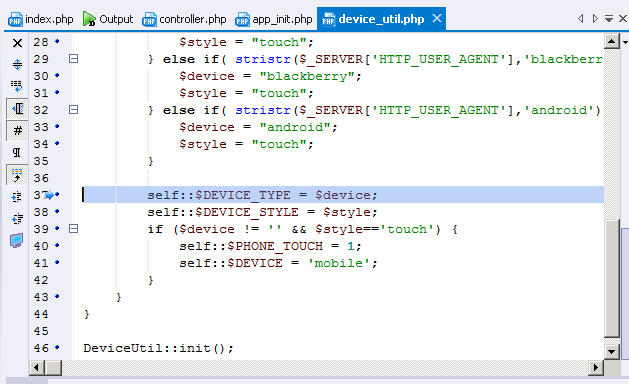
Task: Click the indent selection icon
Action: click(17, 197)
